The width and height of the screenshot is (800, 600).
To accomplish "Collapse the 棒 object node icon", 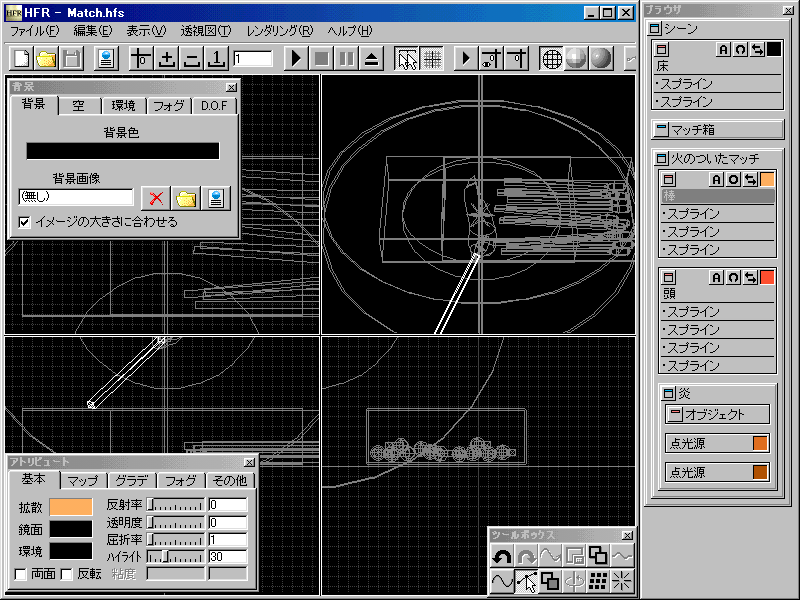I will click(668, 180).
